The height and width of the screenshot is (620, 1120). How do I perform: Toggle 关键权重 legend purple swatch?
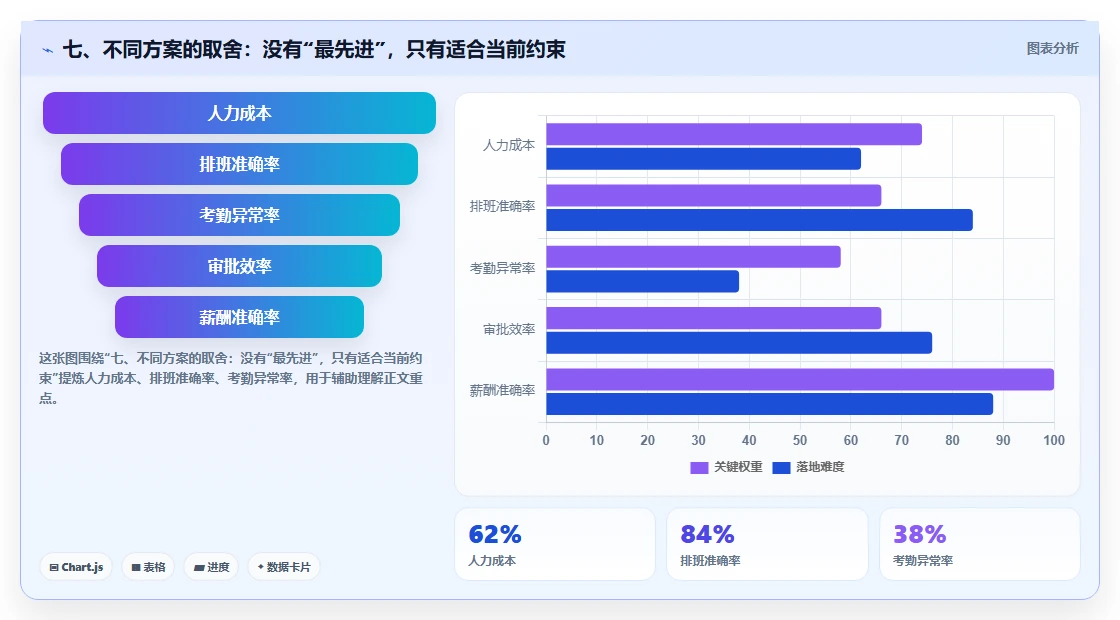click(699, 467)
